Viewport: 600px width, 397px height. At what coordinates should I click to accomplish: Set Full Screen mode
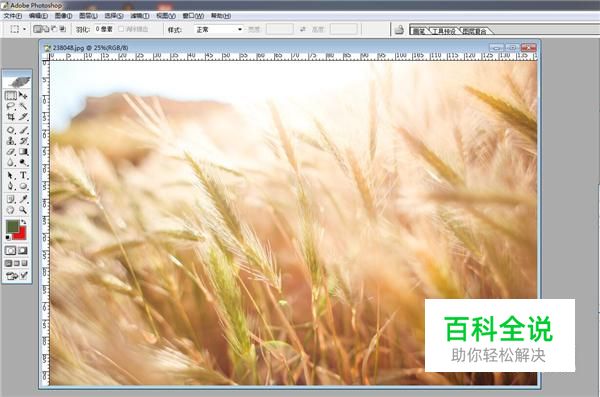coord(24,263)
